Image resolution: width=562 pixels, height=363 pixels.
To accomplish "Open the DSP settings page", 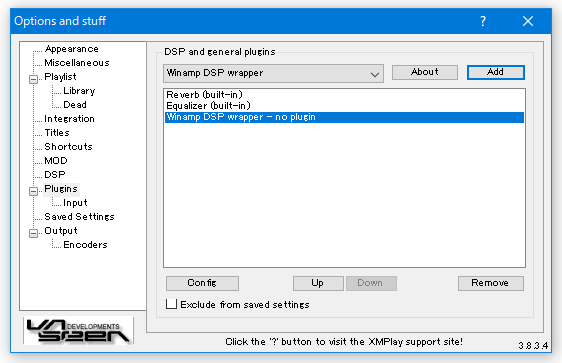I will (x=55, y=175).
